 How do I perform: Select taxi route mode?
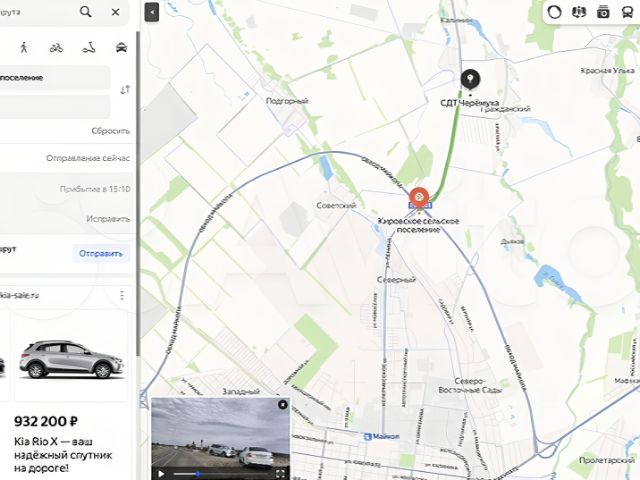[x=121, y=48]
